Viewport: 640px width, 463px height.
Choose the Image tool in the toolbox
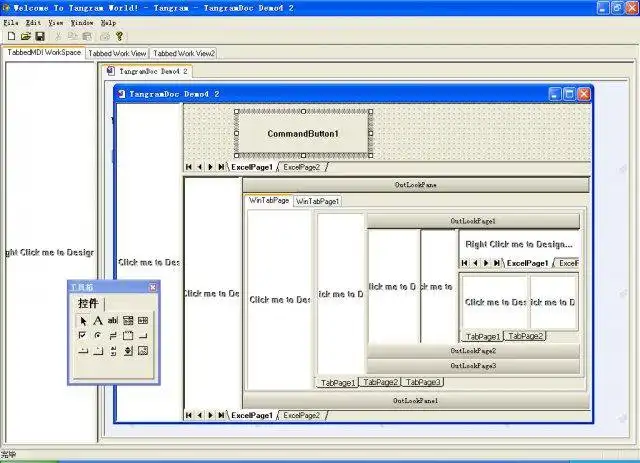(143, 351)
